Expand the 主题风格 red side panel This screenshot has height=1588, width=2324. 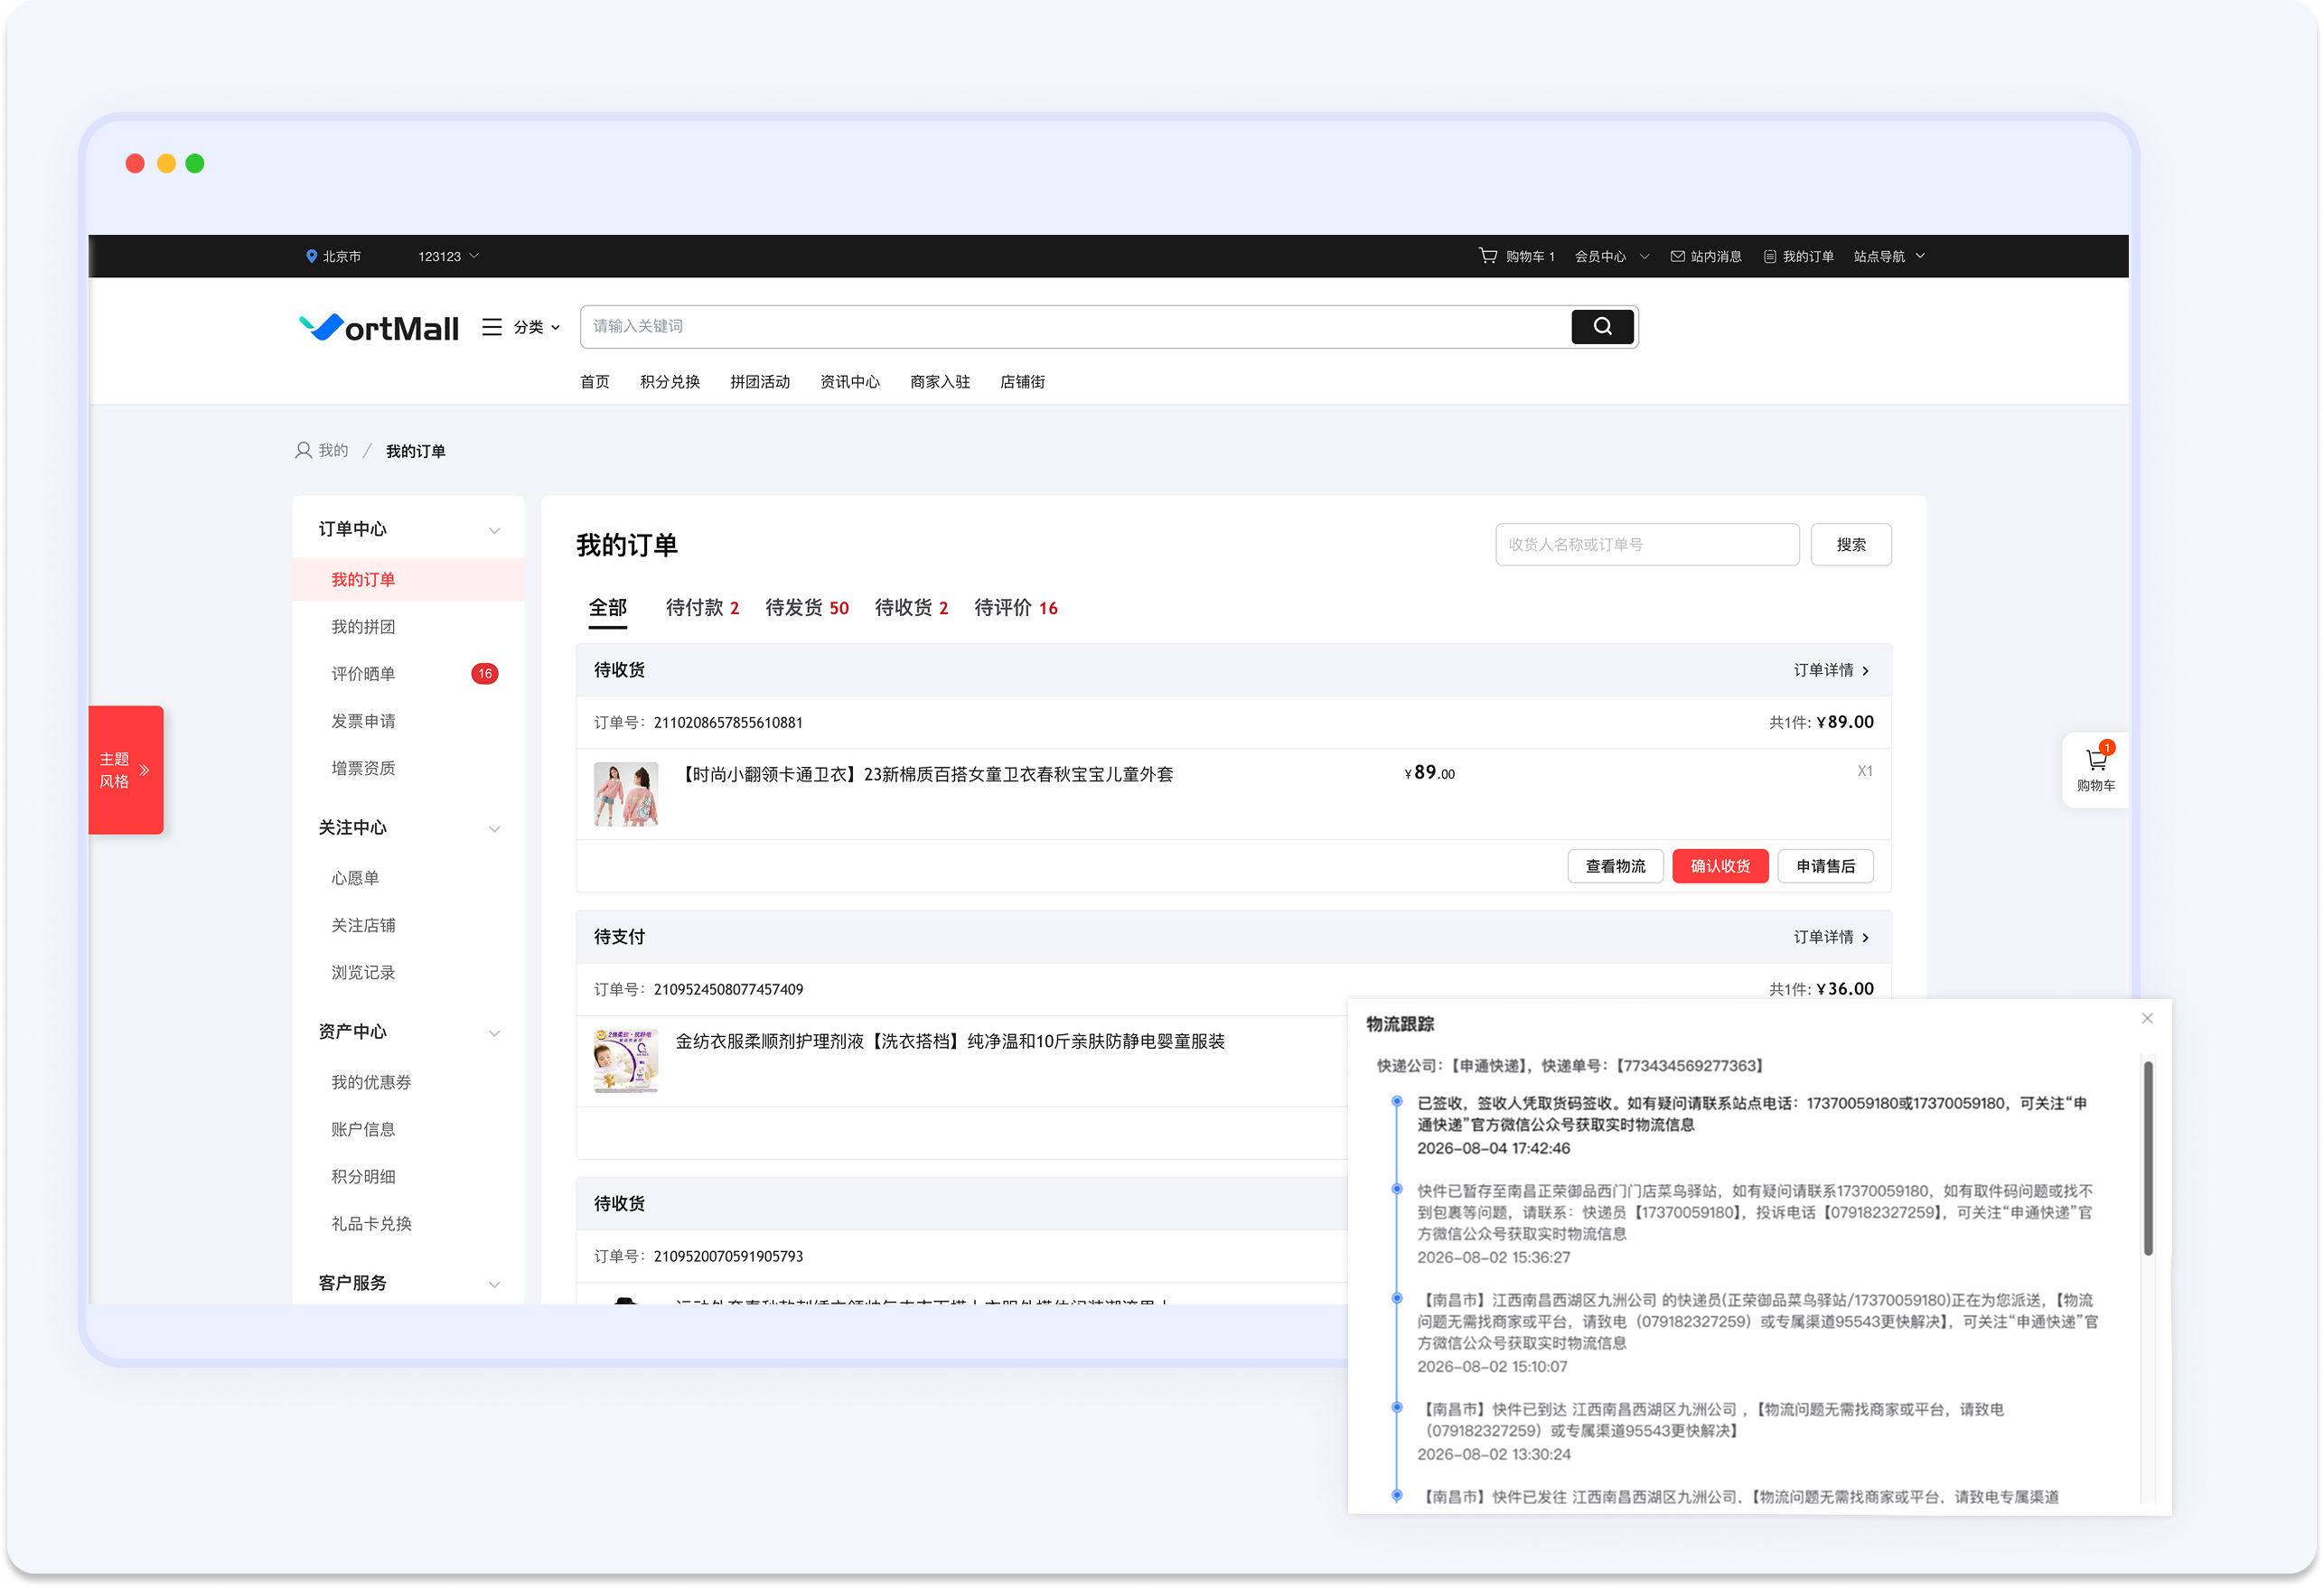pos(125,770)
